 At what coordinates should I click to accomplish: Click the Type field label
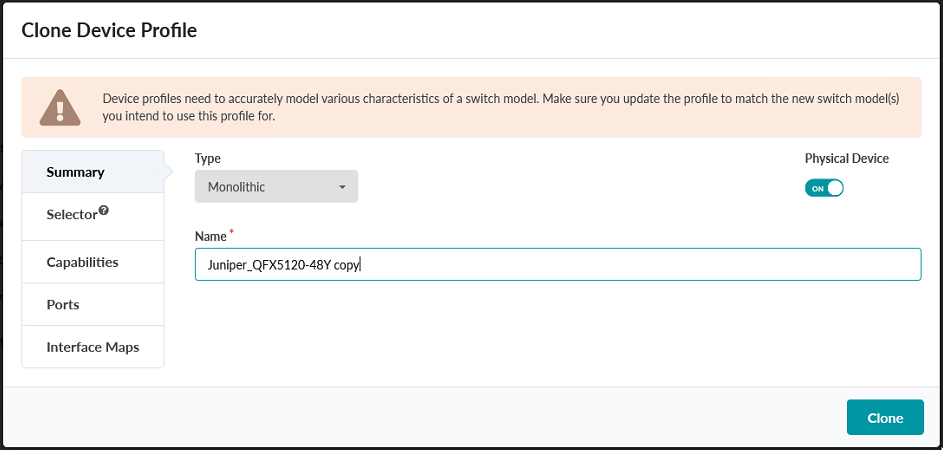click(x=207, y=158)
